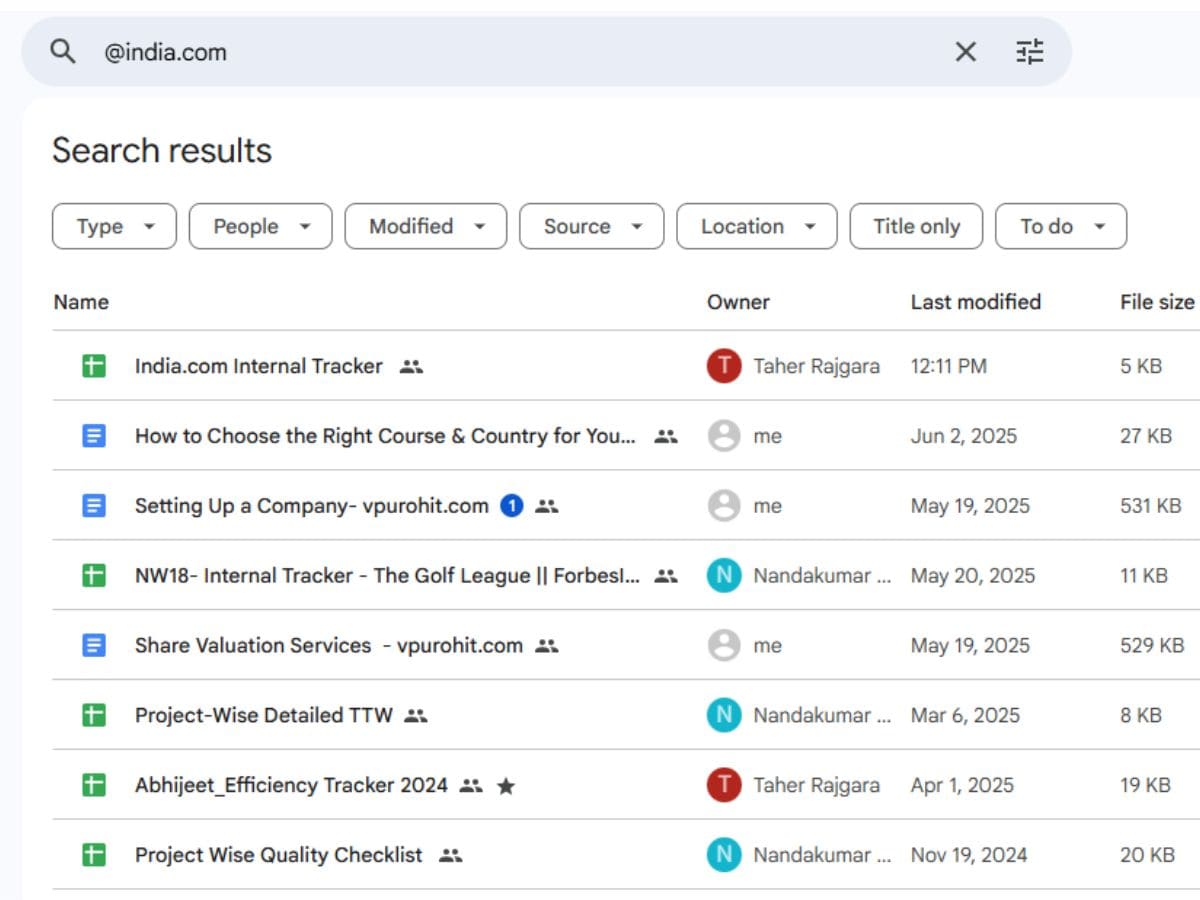Screen dimensions: 1200x900
Task: Open How to Choose the Right Course document
Action: coord(385,436)
